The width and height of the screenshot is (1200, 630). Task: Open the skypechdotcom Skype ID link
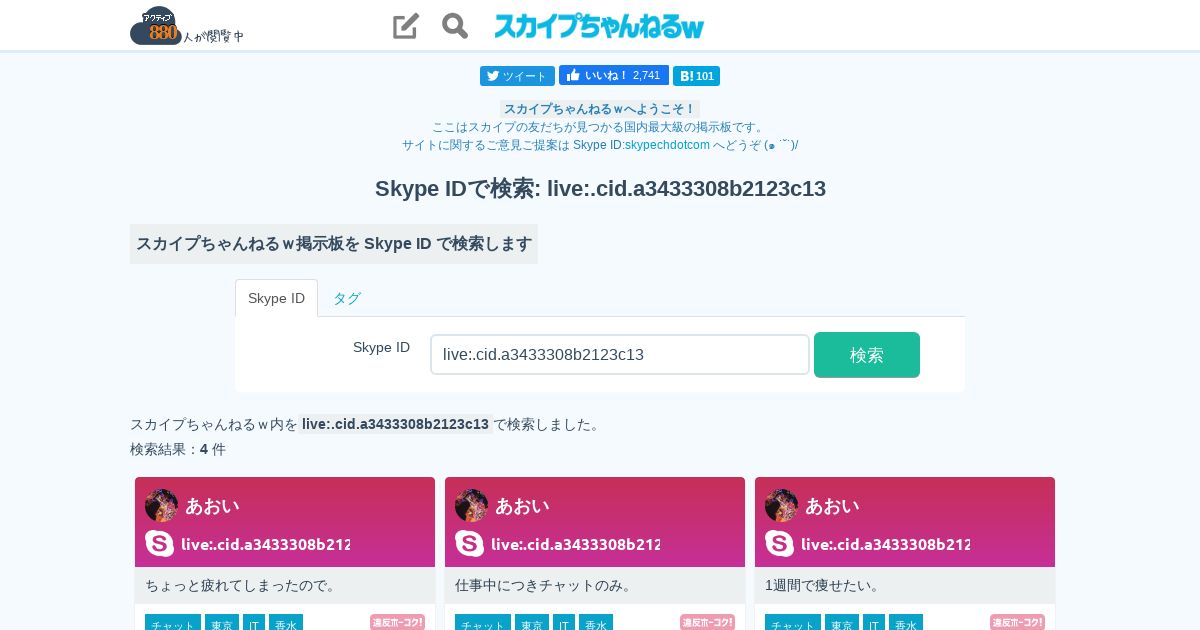click(x=667, y=145)
